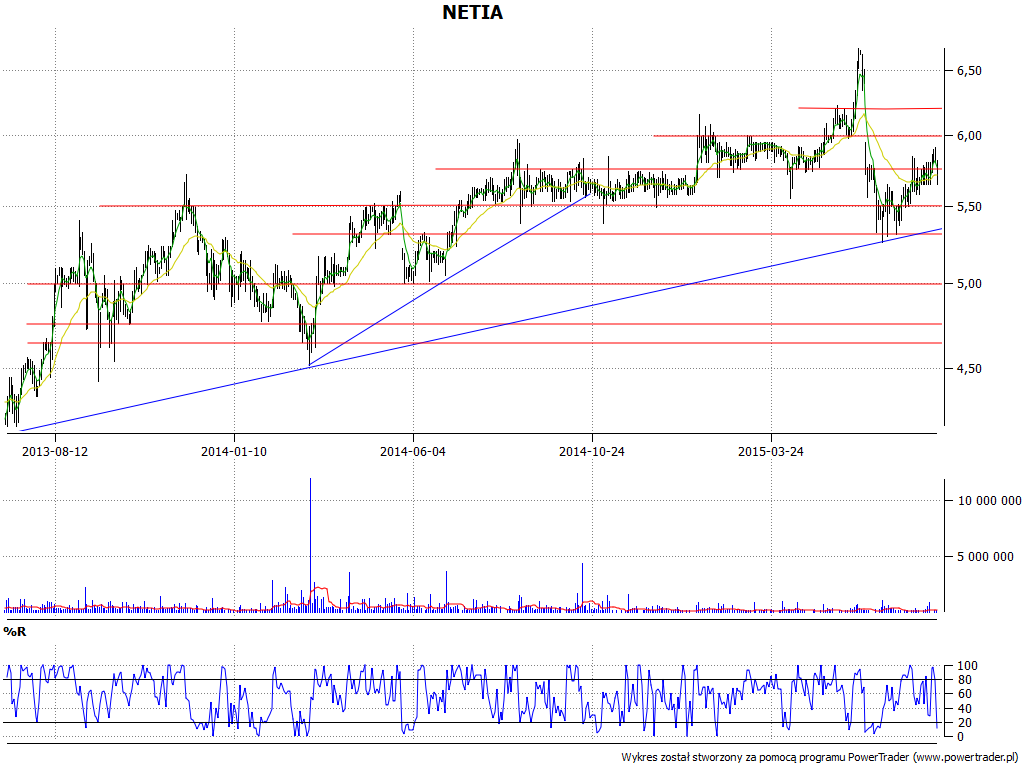
Task: Select the 6,50 price axis label
Action: coord(969,71)
